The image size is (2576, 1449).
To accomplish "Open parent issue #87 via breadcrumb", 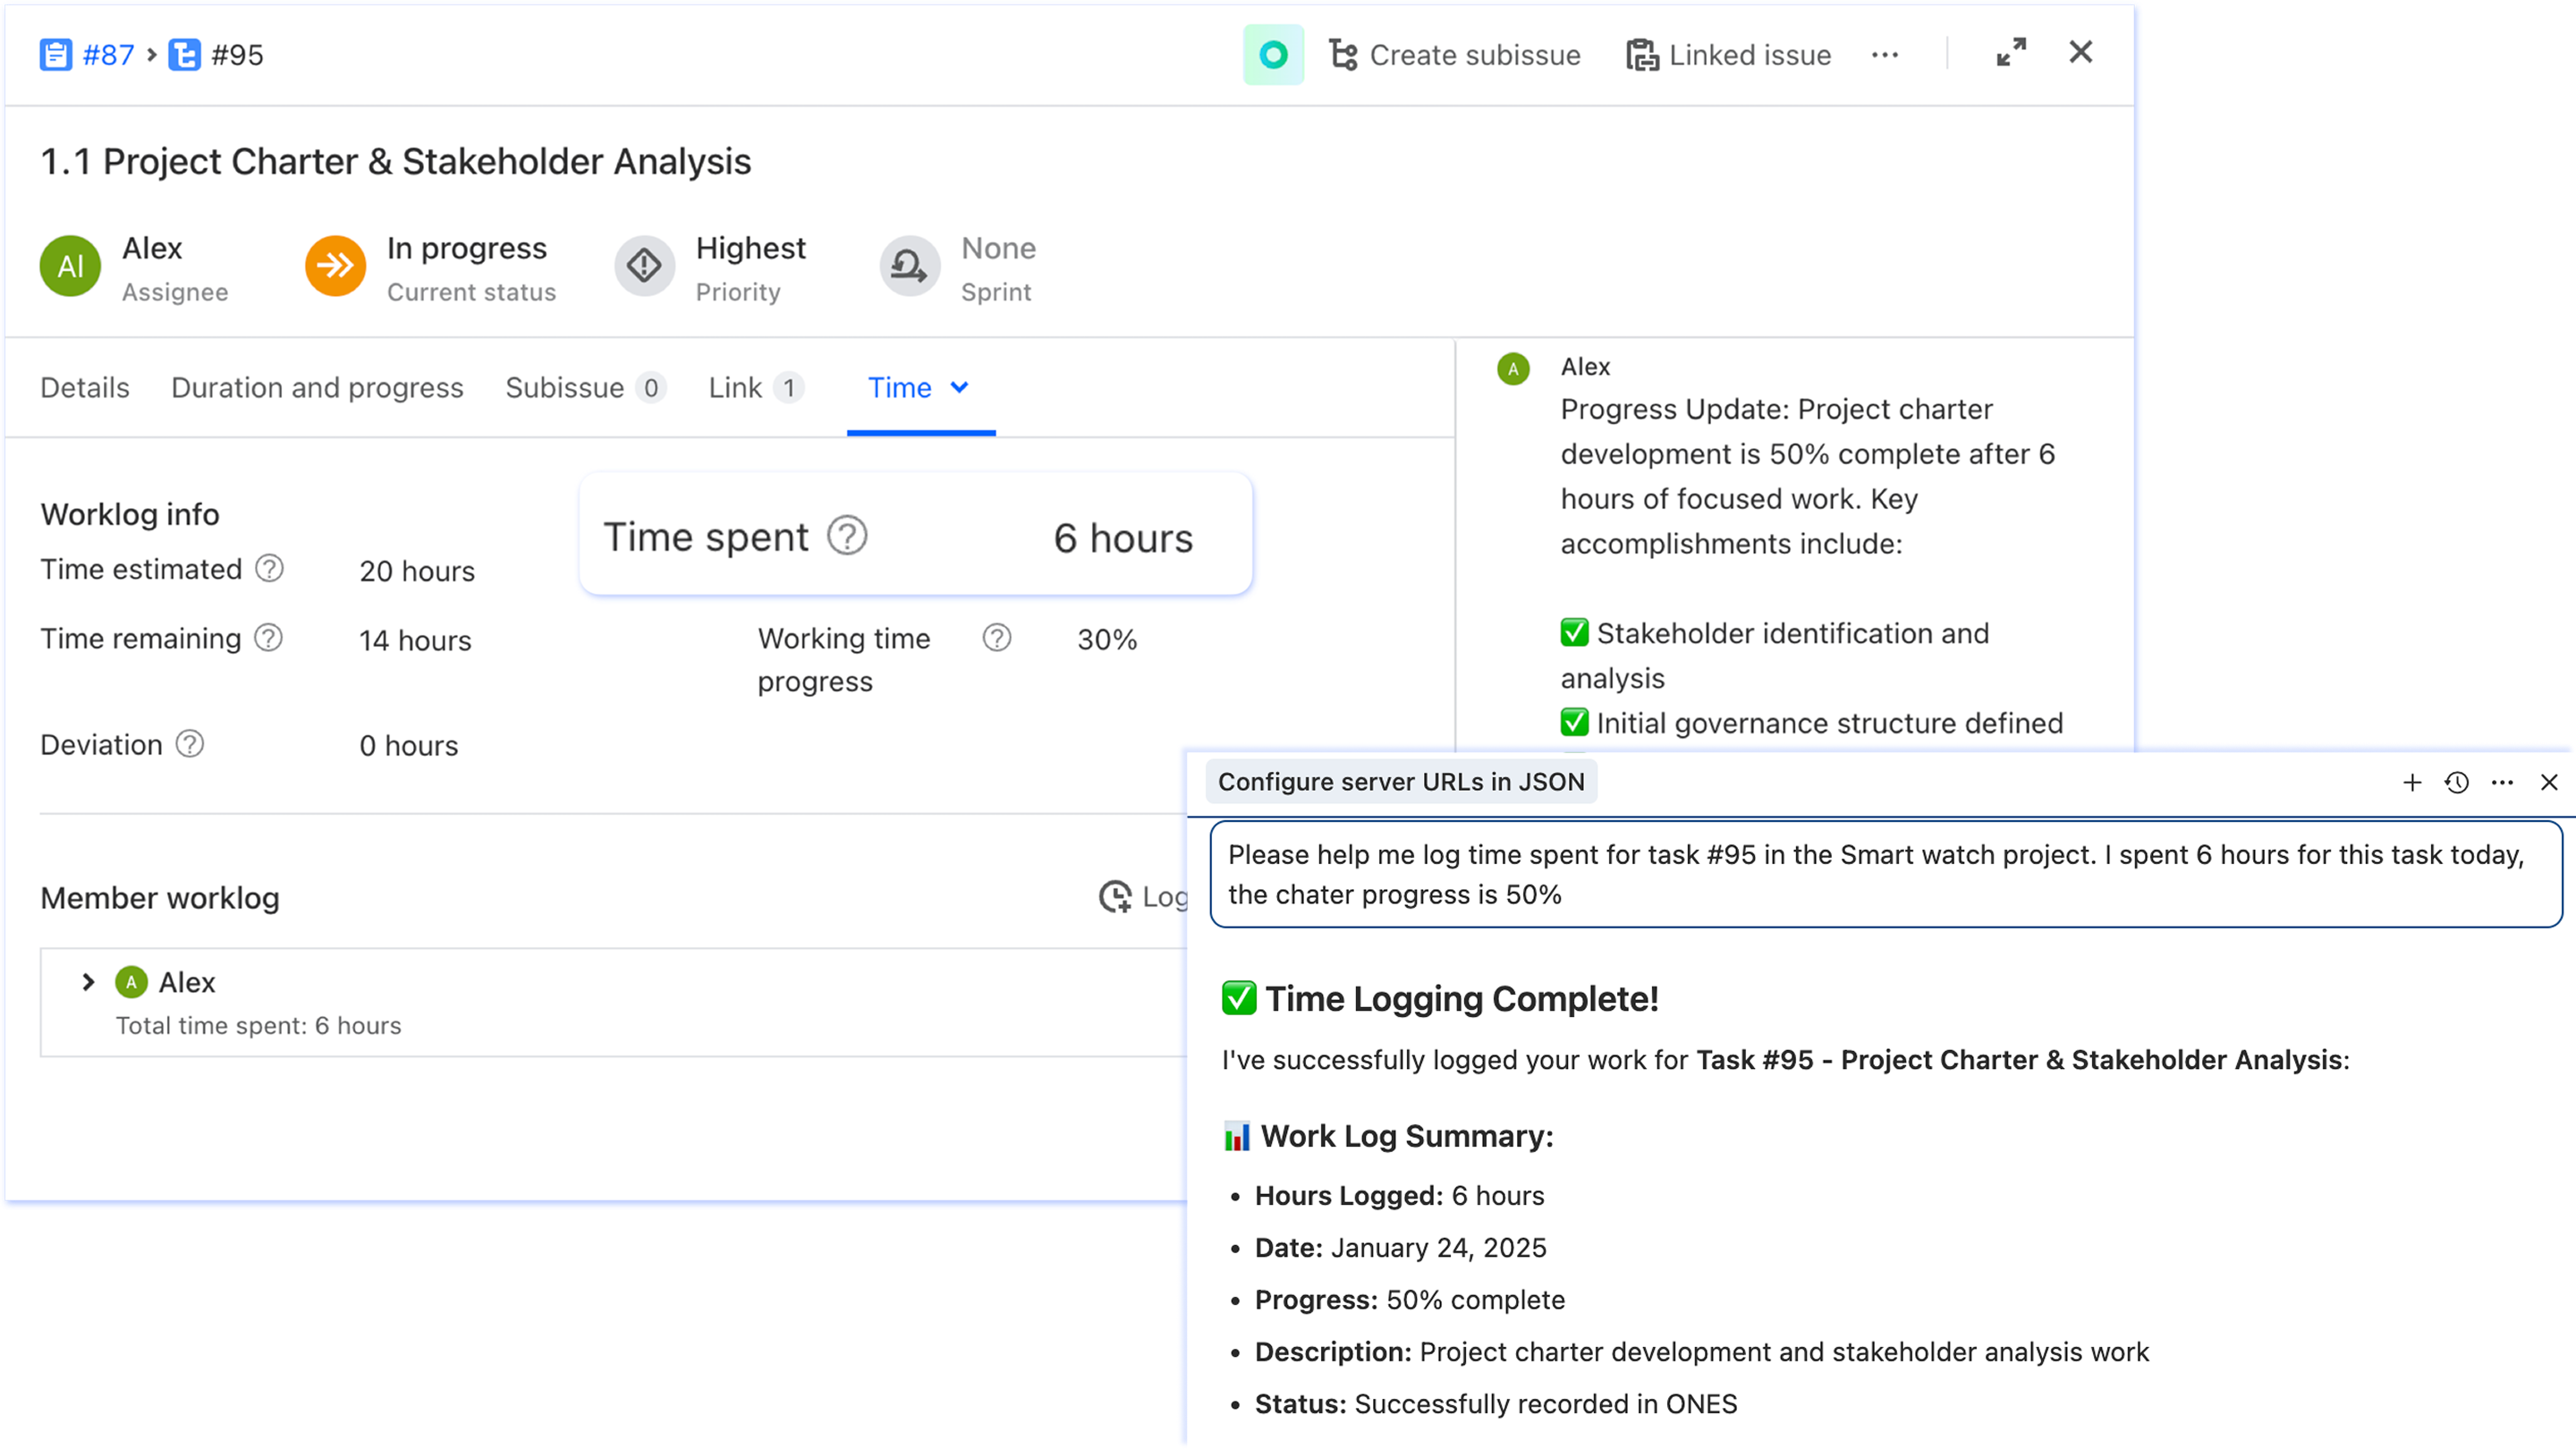I will (x=107, y=55).
